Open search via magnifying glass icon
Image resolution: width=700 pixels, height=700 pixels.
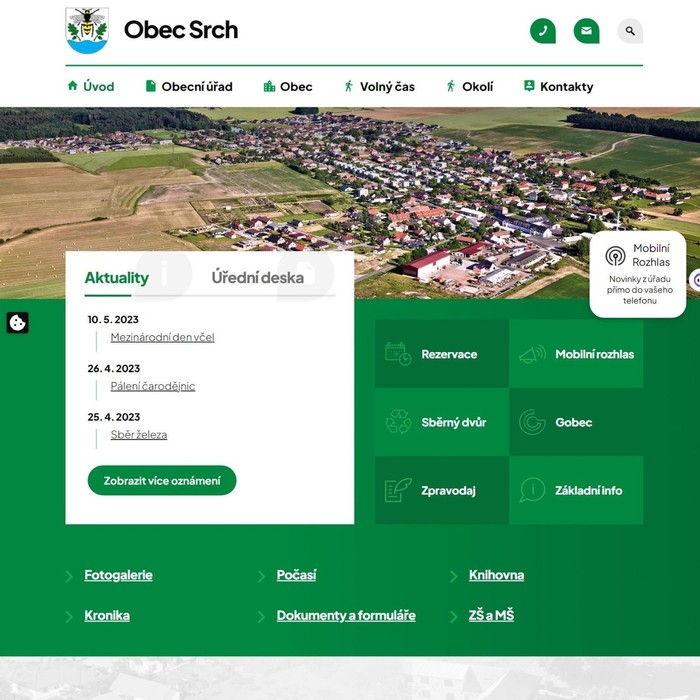click(630, 31)
